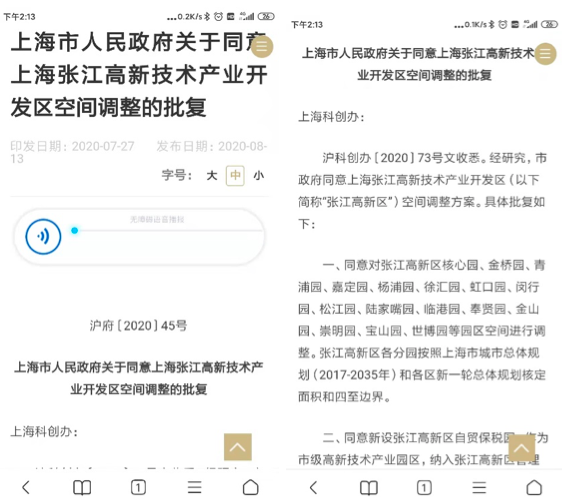
Task: Open the gold hamburger menu on left screen
Action: pos(262,47)
